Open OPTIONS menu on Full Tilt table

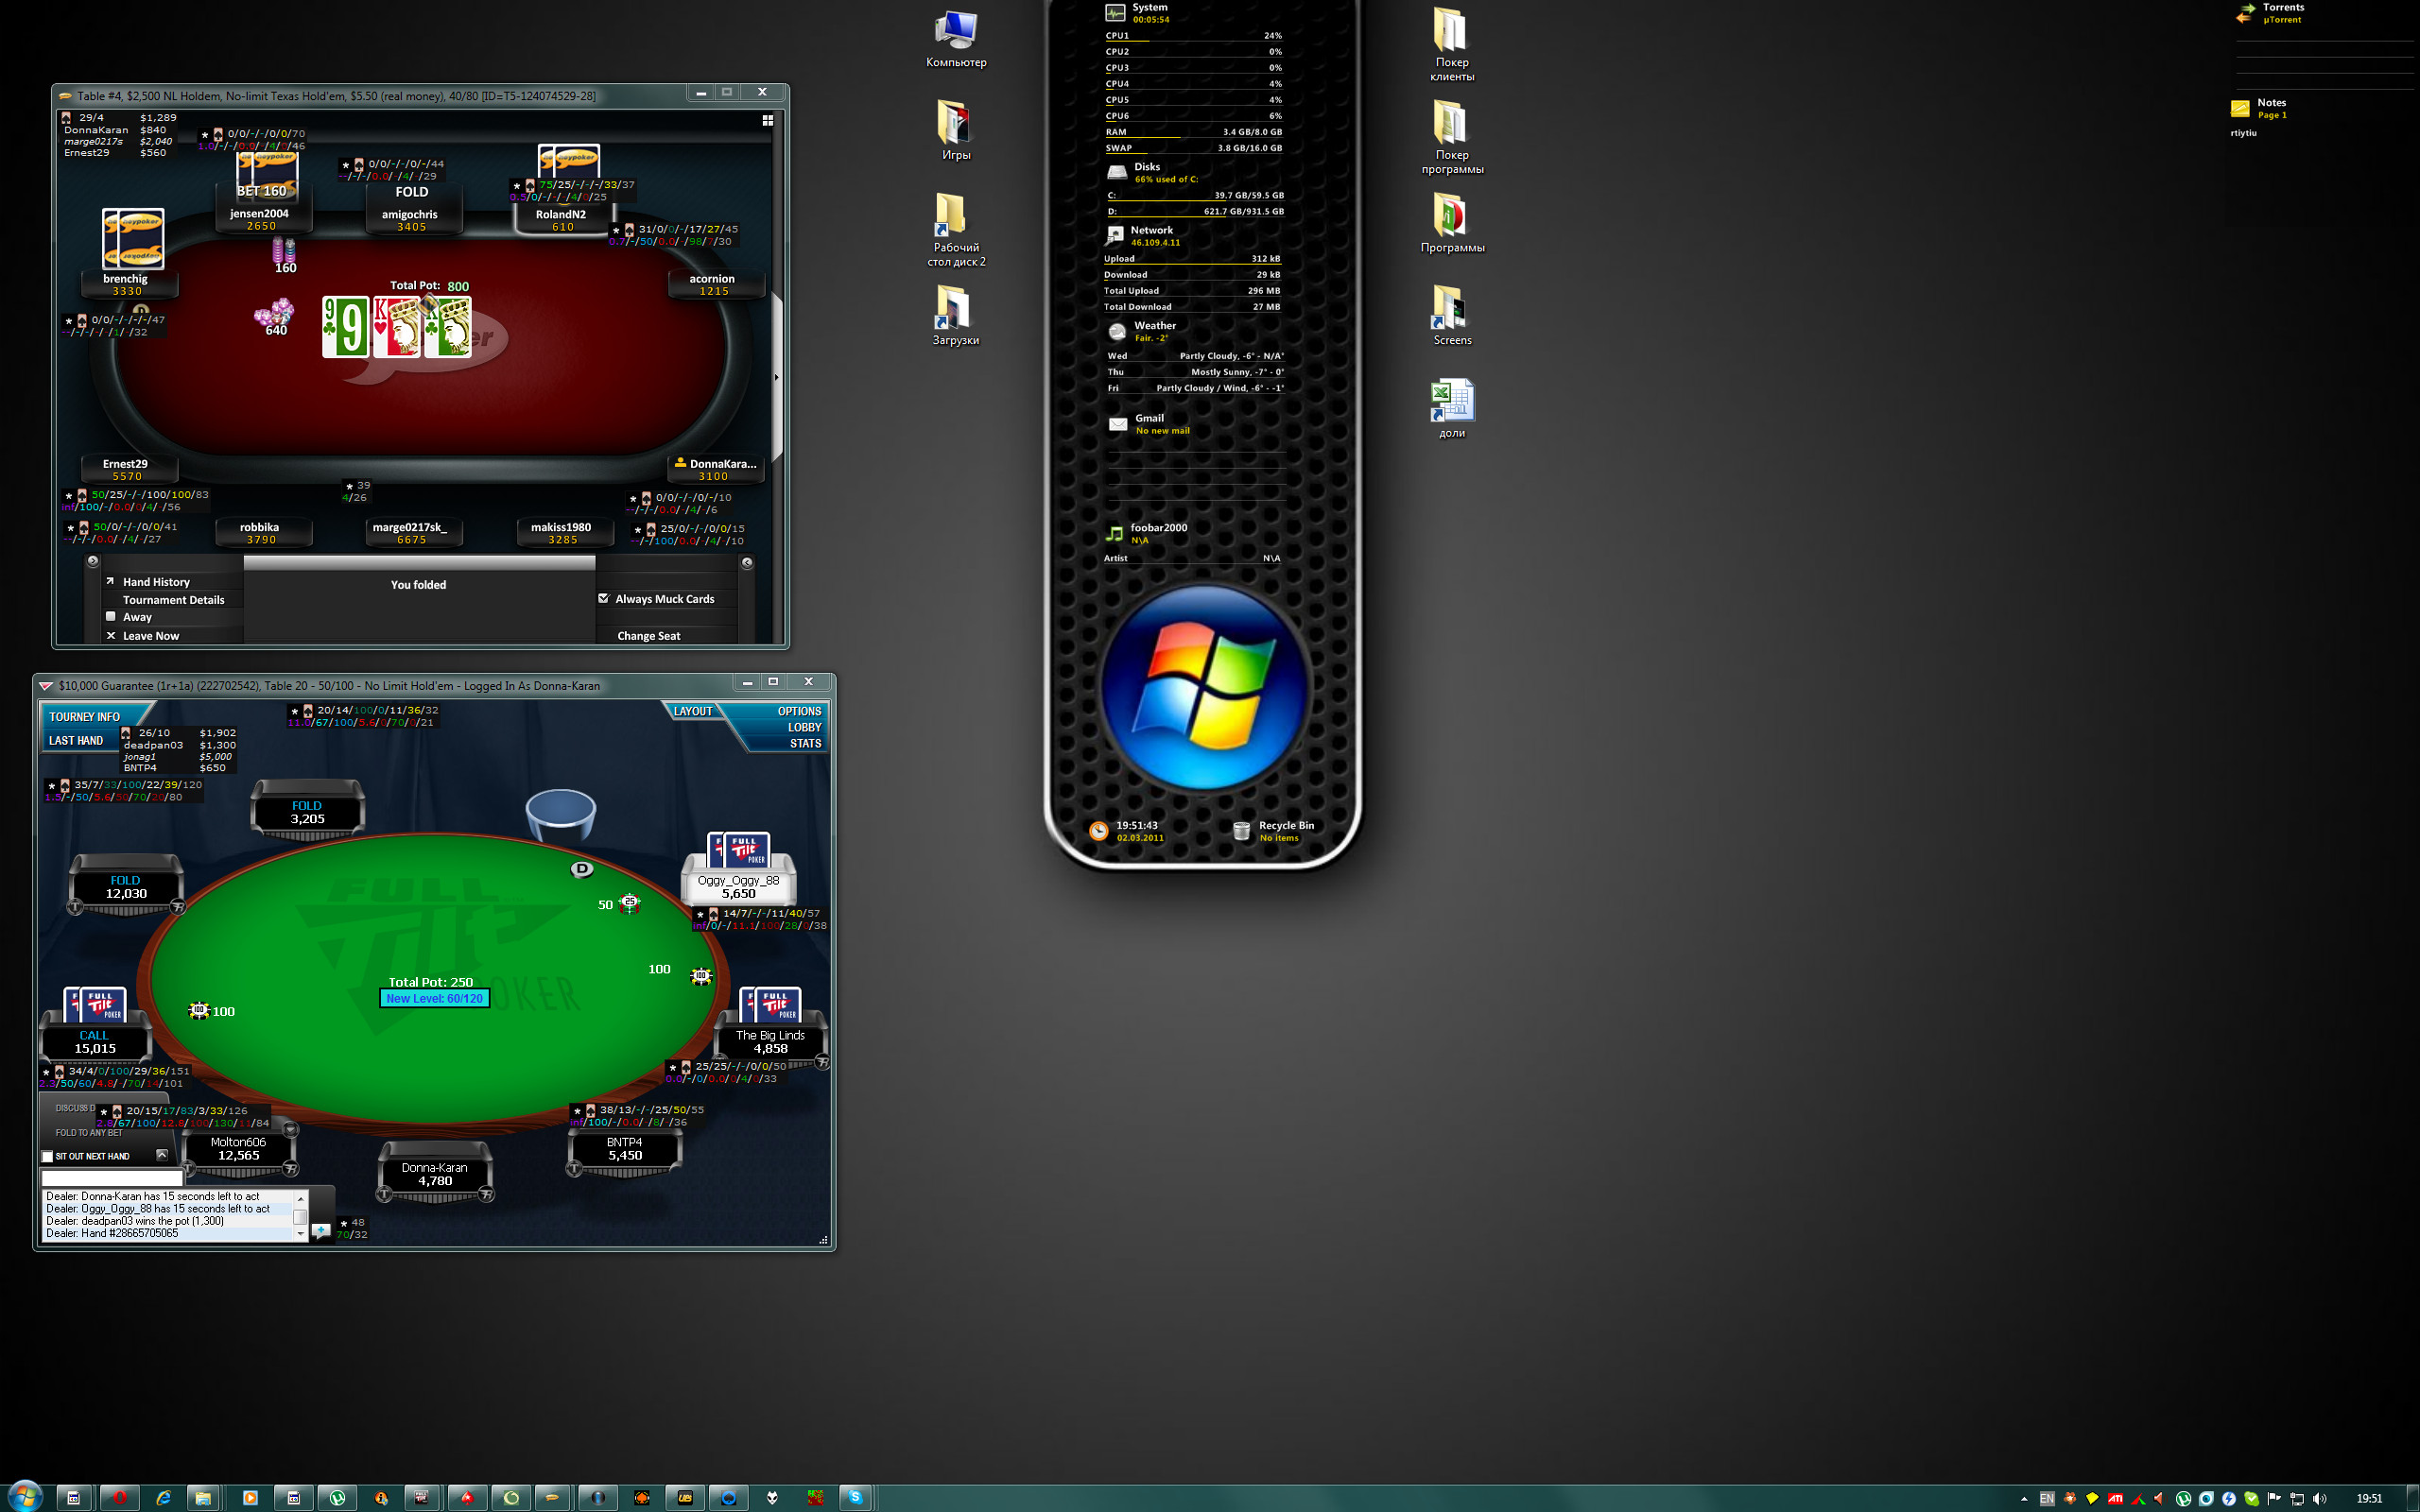pyautogui.click(x=799, y=711)
